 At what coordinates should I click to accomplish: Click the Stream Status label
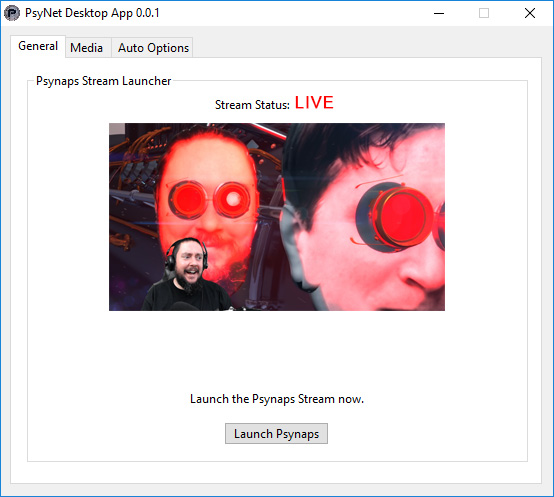pyautogui.click(x=252, y=105)
